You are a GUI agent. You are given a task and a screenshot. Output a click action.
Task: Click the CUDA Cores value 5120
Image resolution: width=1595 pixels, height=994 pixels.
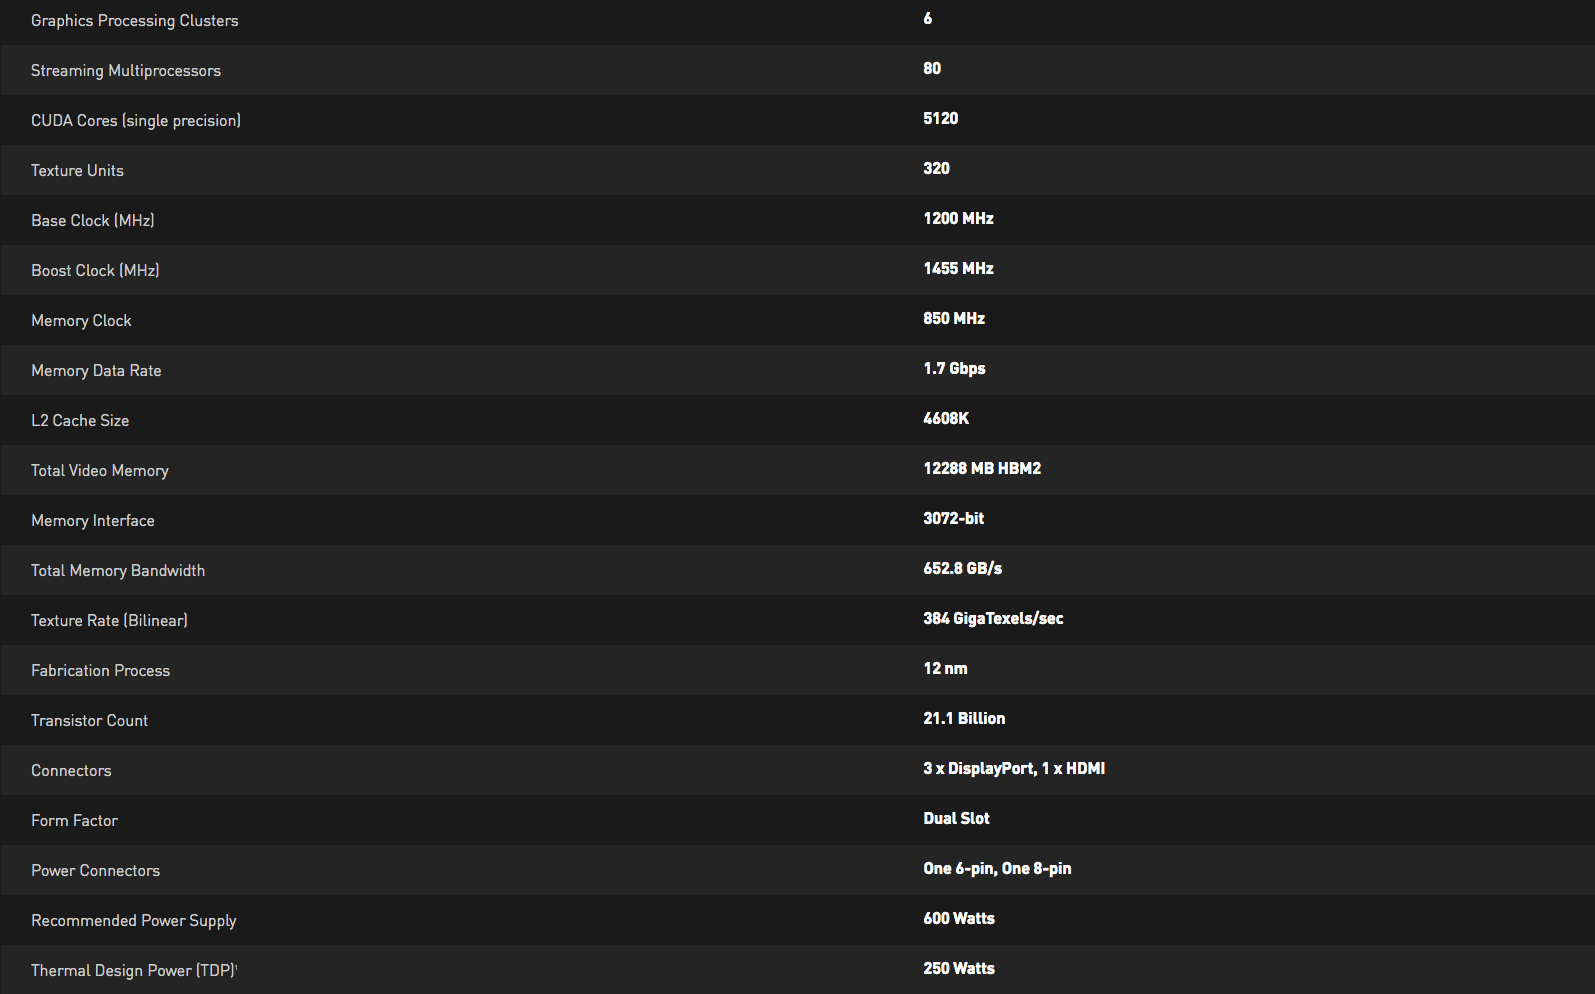(x=940, y=119)
